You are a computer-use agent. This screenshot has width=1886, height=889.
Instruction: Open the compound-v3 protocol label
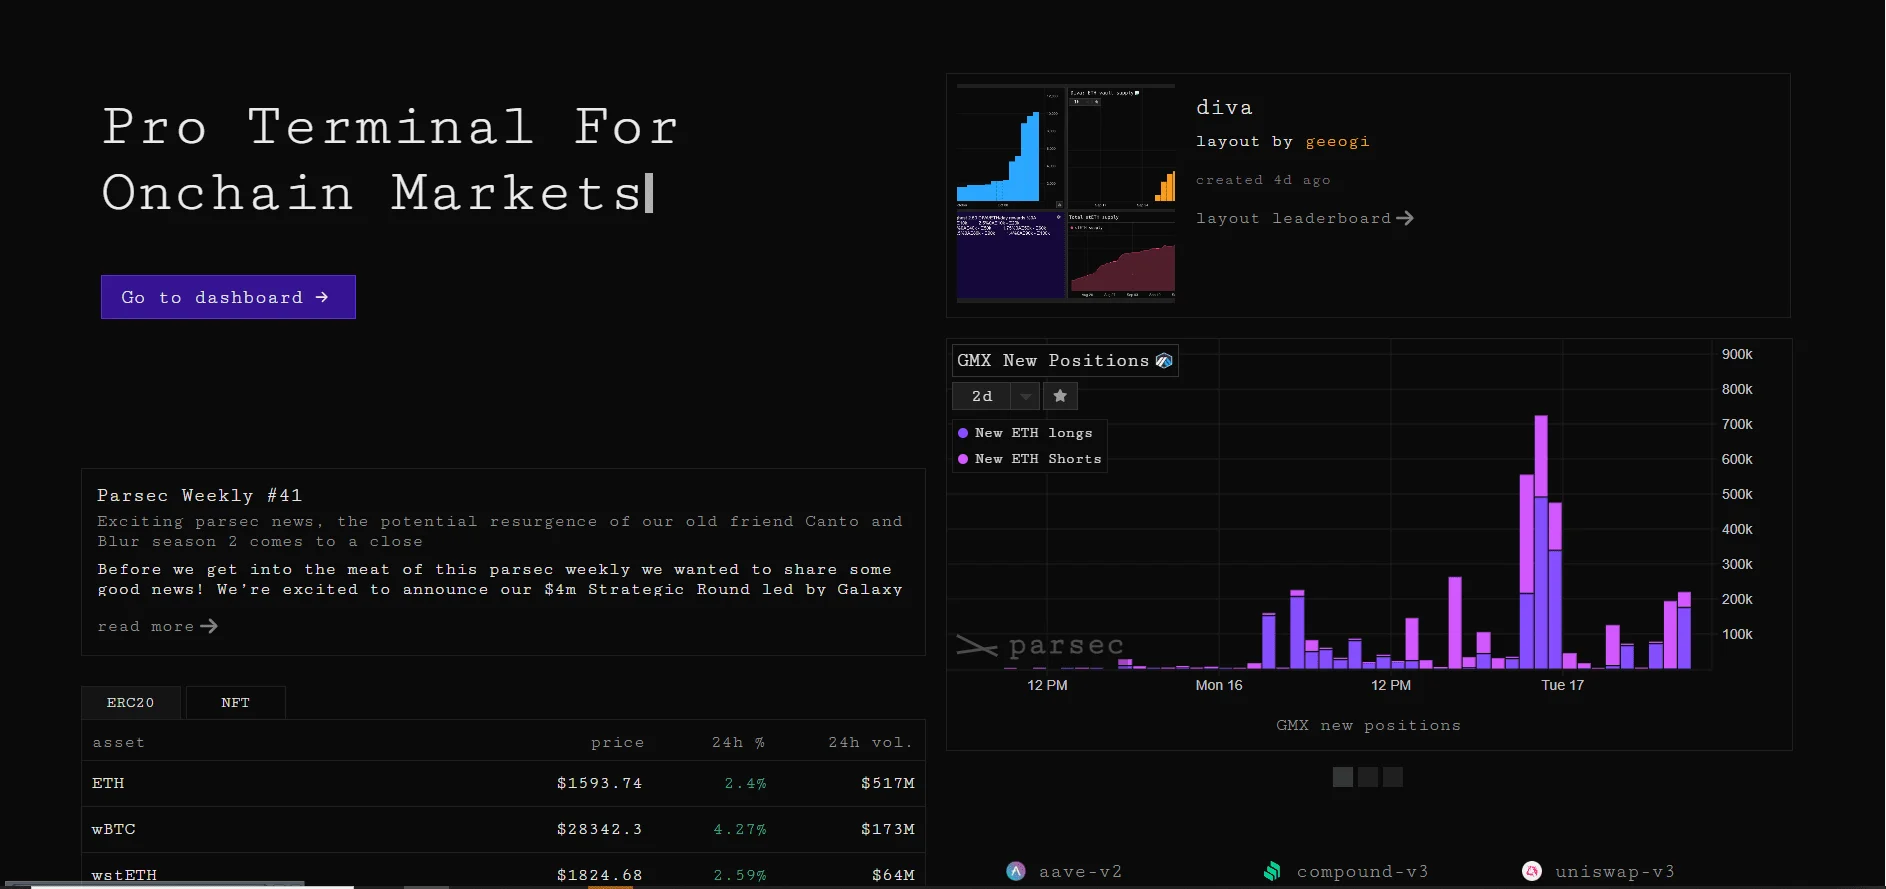1363,872
